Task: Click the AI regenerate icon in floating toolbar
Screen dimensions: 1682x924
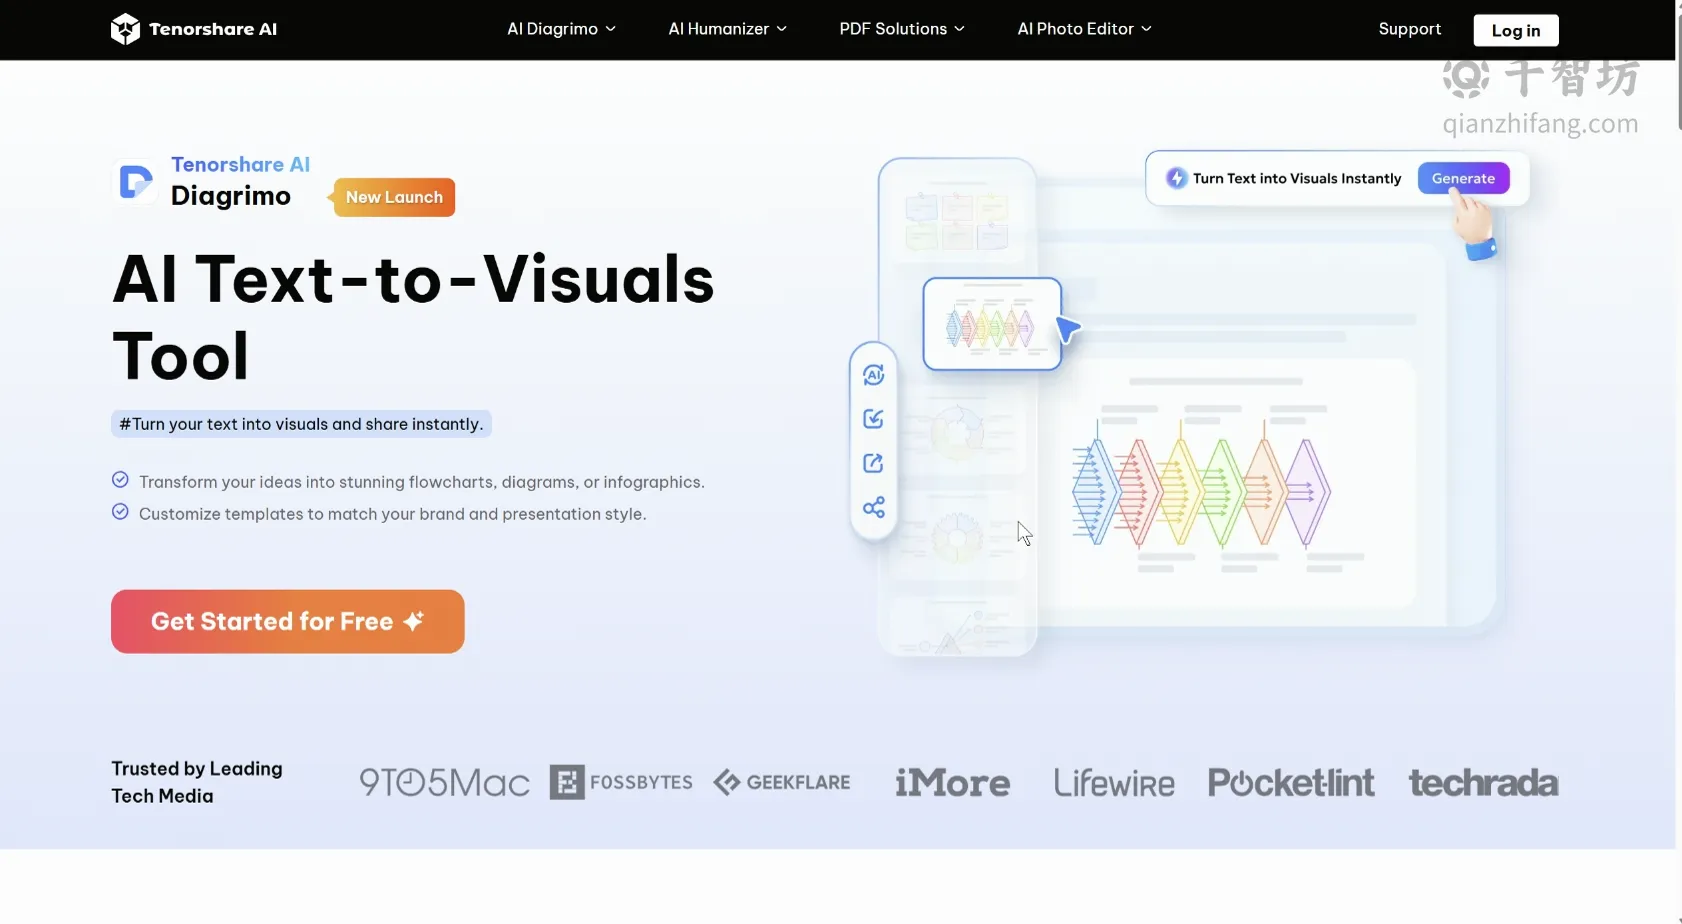Action: pos(873,375)
